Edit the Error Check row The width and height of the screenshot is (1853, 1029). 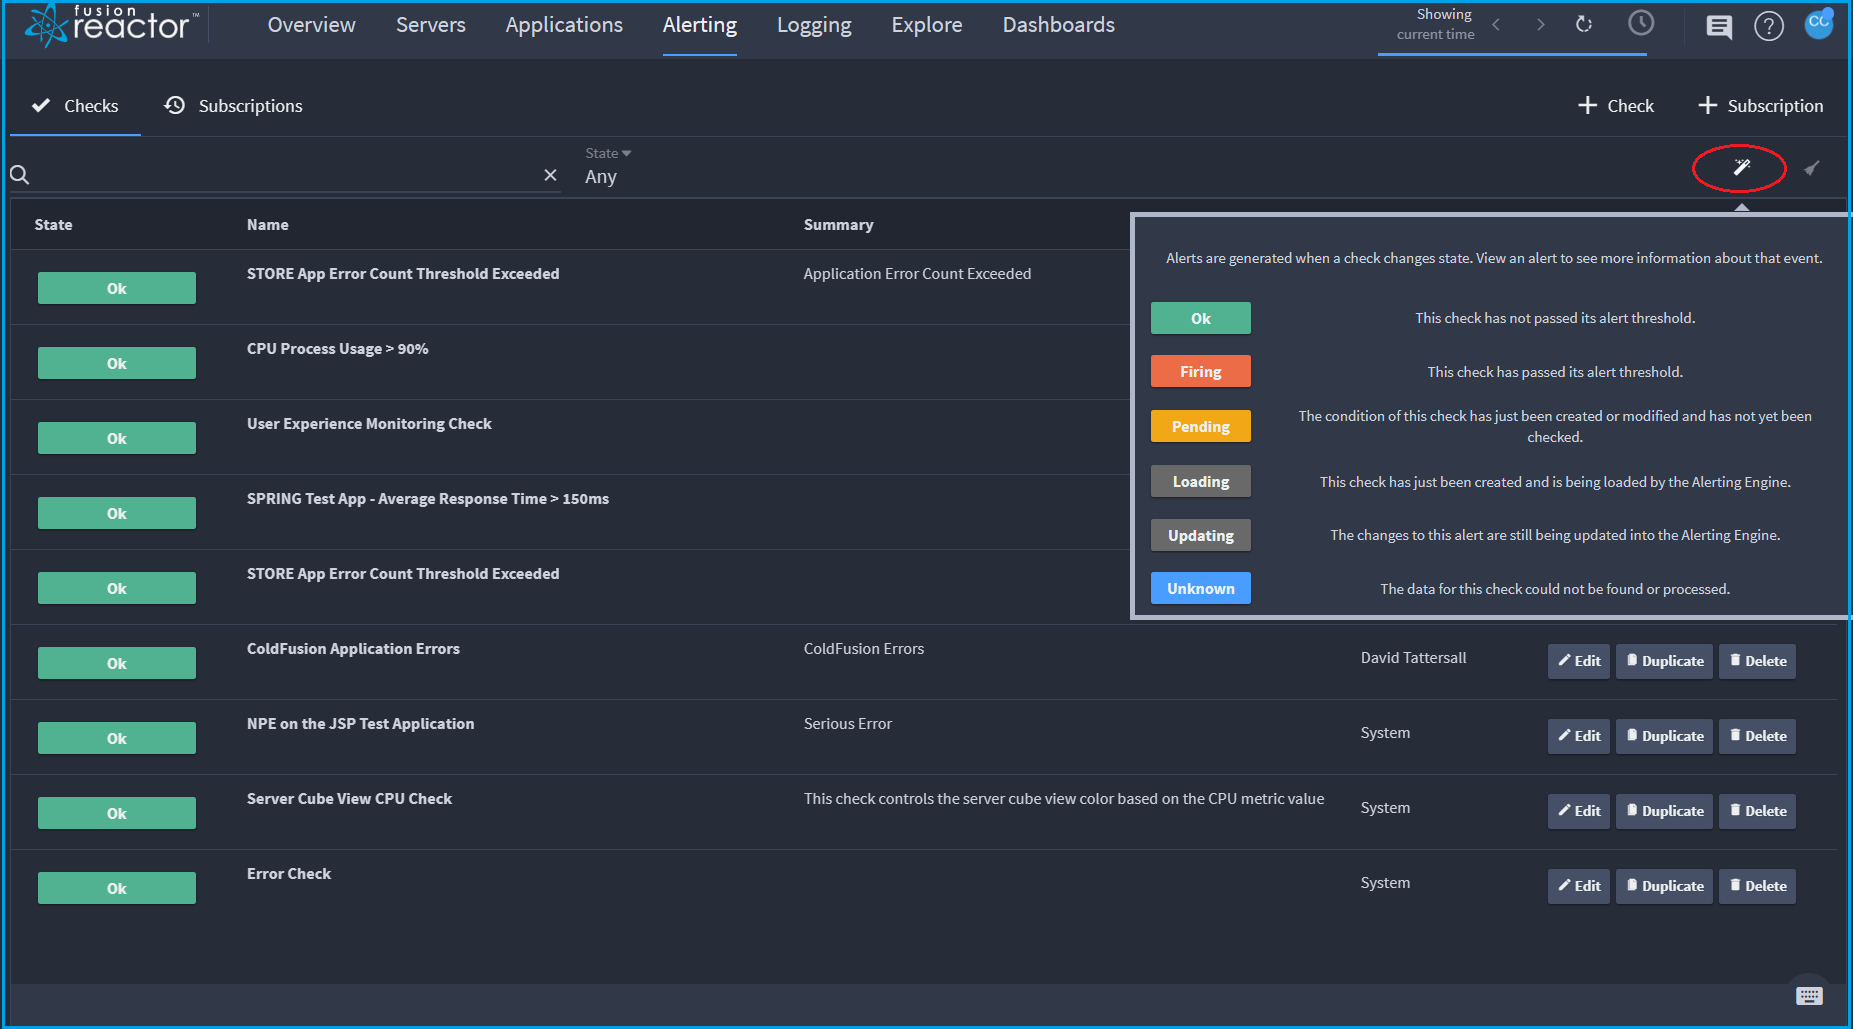[1579, 886]
